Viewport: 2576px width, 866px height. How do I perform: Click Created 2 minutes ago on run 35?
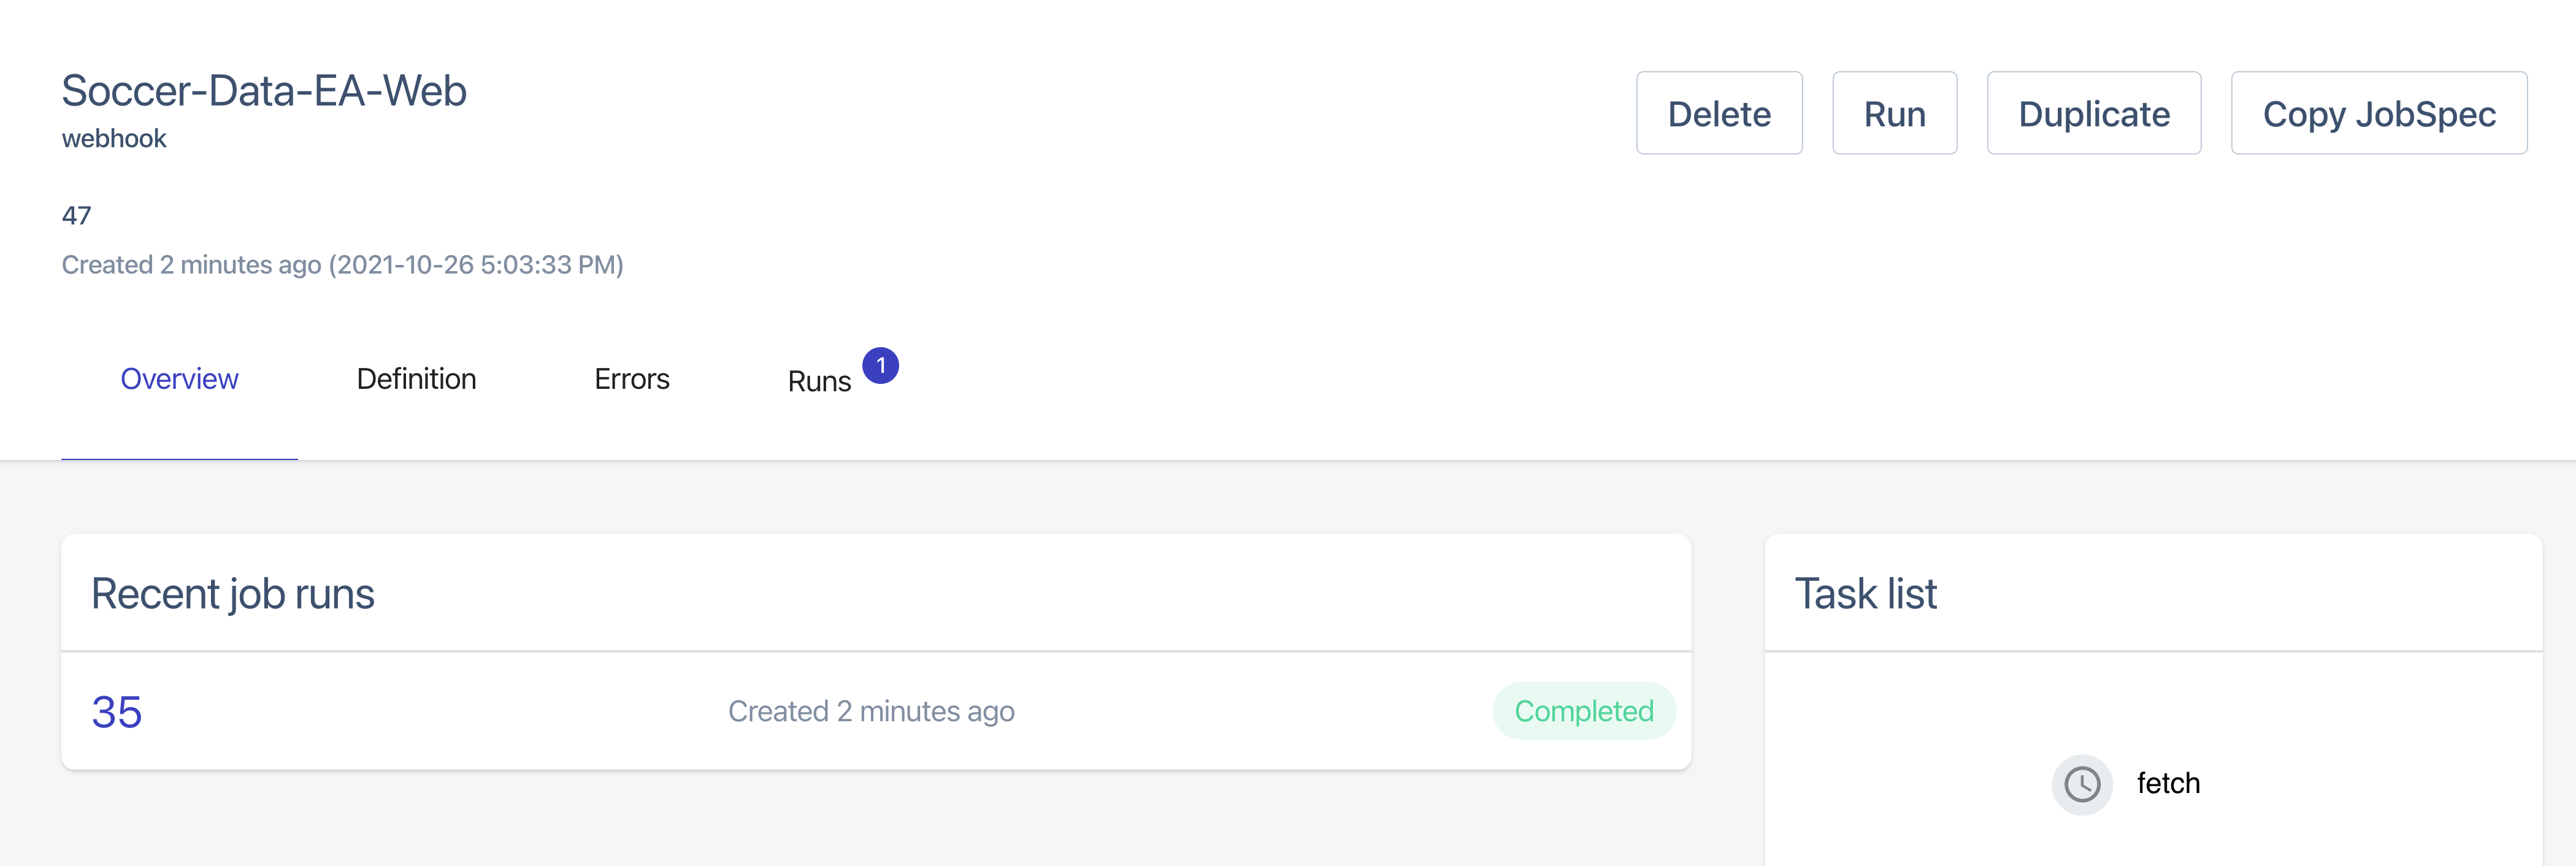[871, 711]
